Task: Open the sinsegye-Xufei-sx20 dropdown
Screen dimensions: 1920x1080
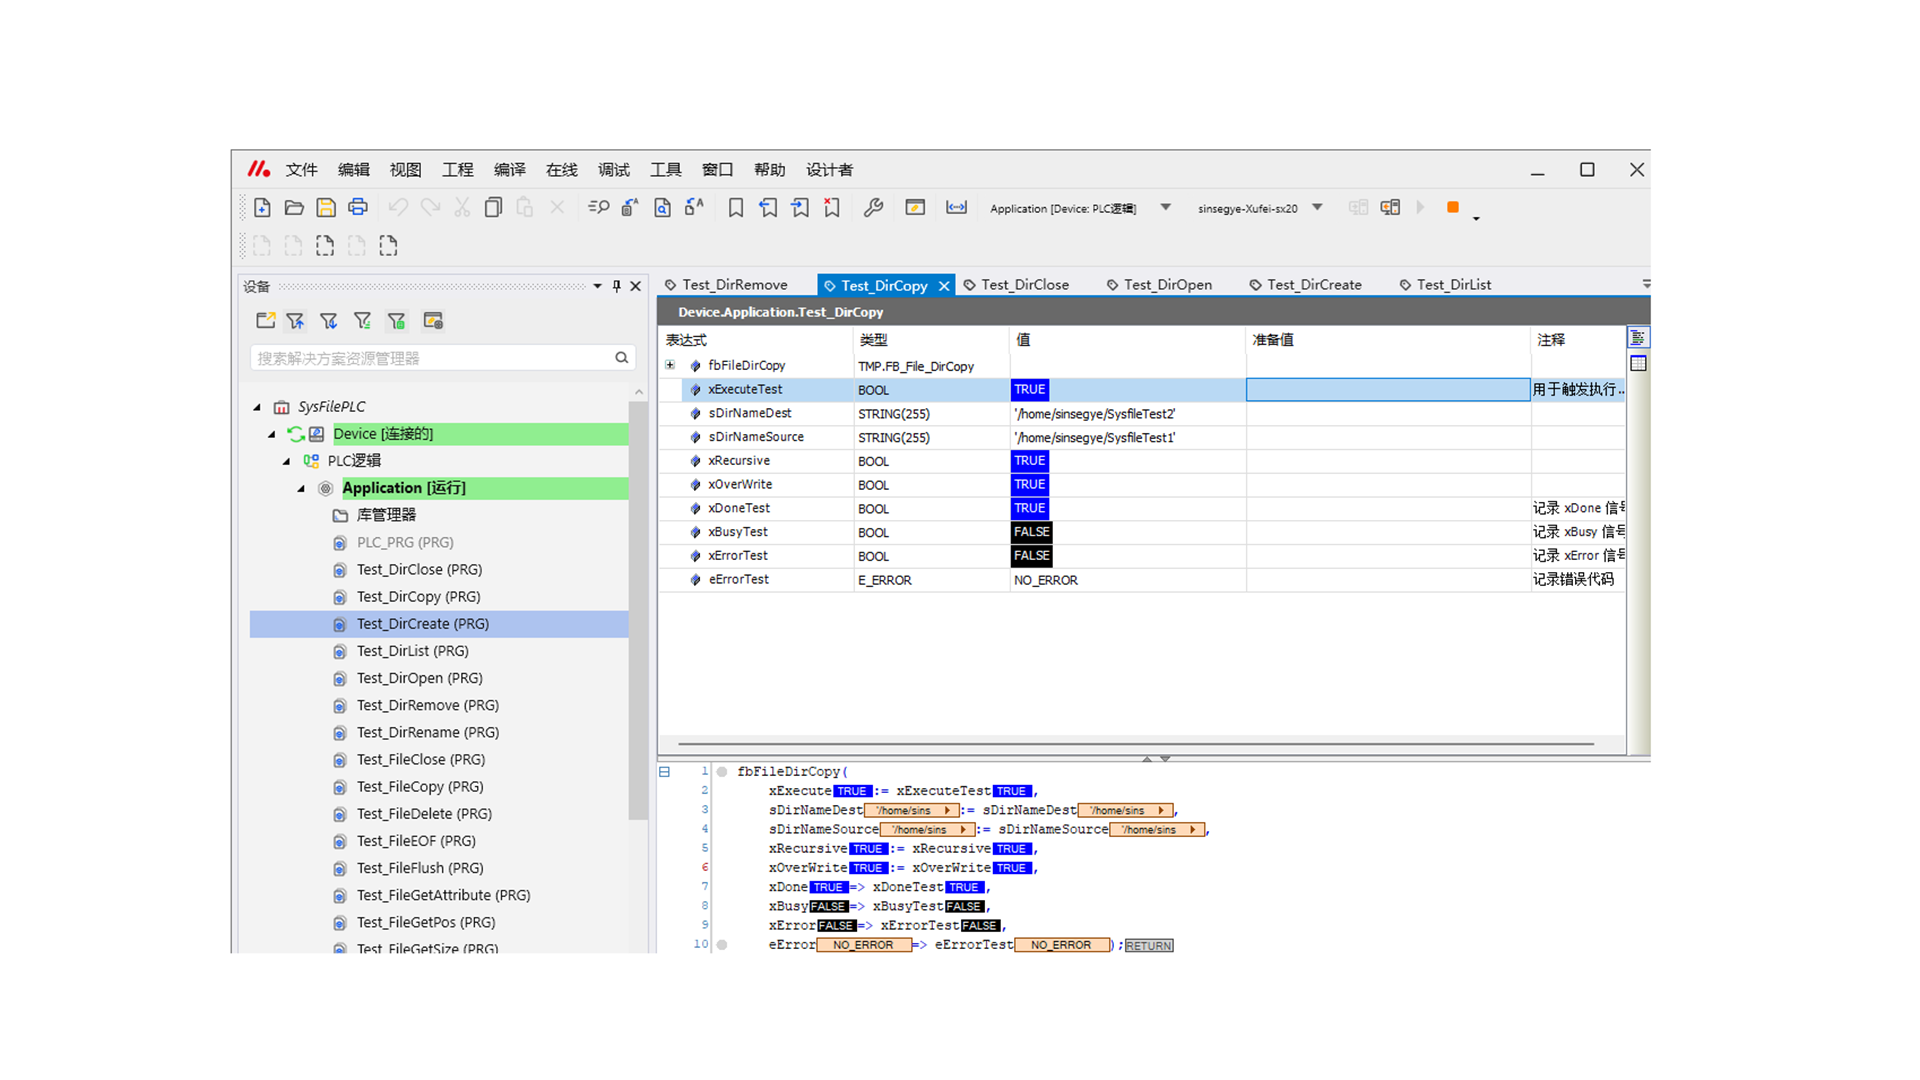Action: pyautogui.click(x=1318, y=208)
